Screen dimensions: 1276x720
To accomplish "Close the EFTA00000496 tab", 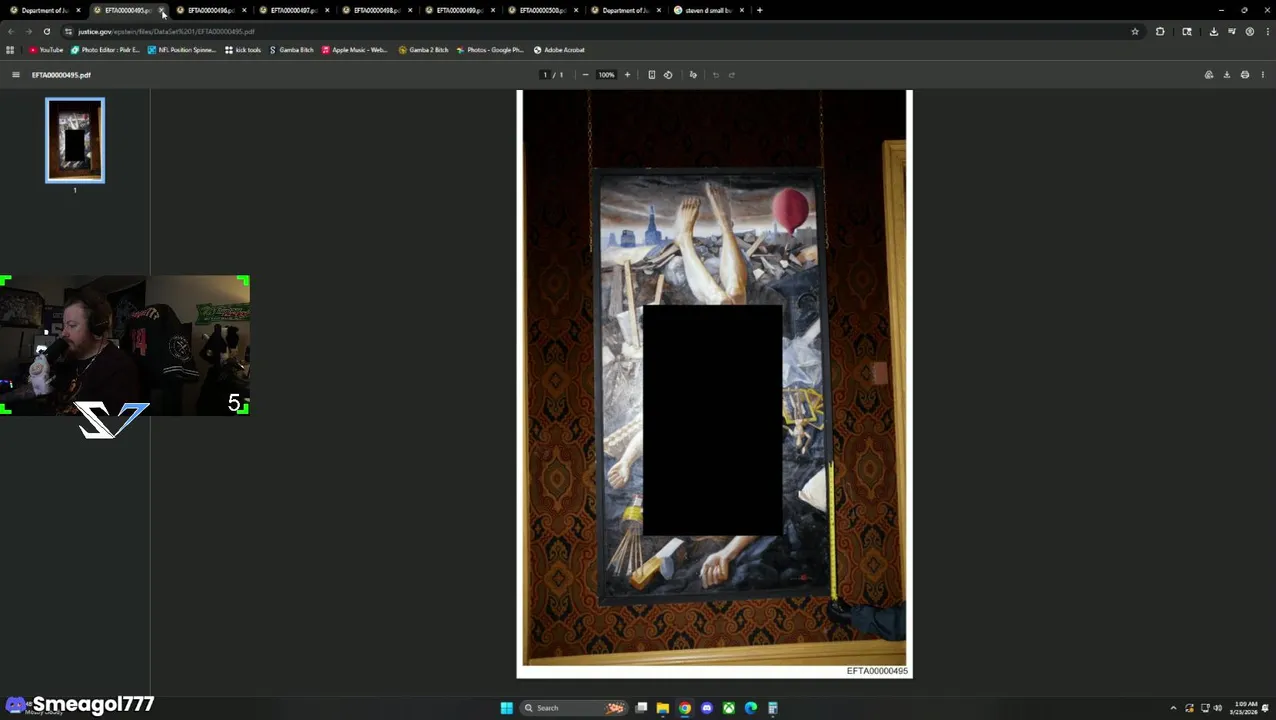I will (244, 10).
